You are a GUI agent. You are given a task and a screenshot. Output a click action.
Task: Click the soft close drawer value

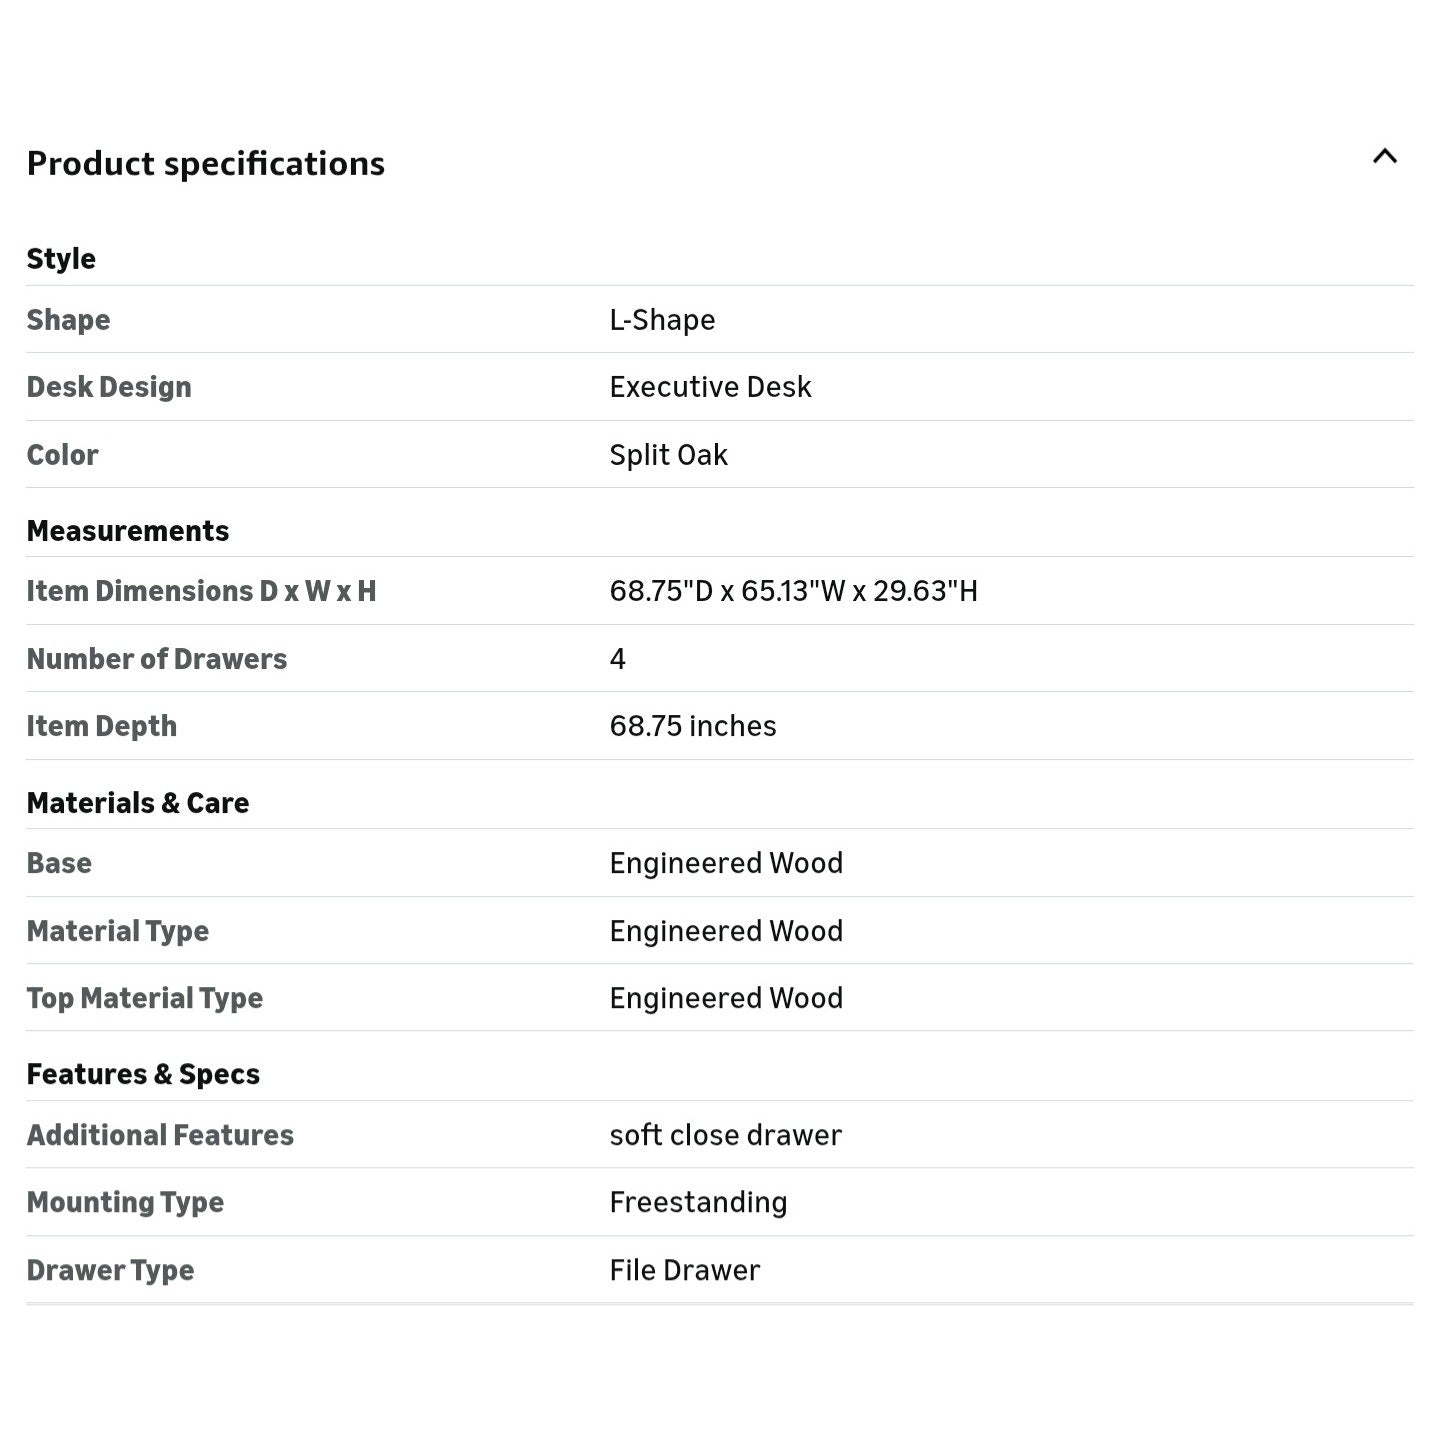tap(725, 1135)
